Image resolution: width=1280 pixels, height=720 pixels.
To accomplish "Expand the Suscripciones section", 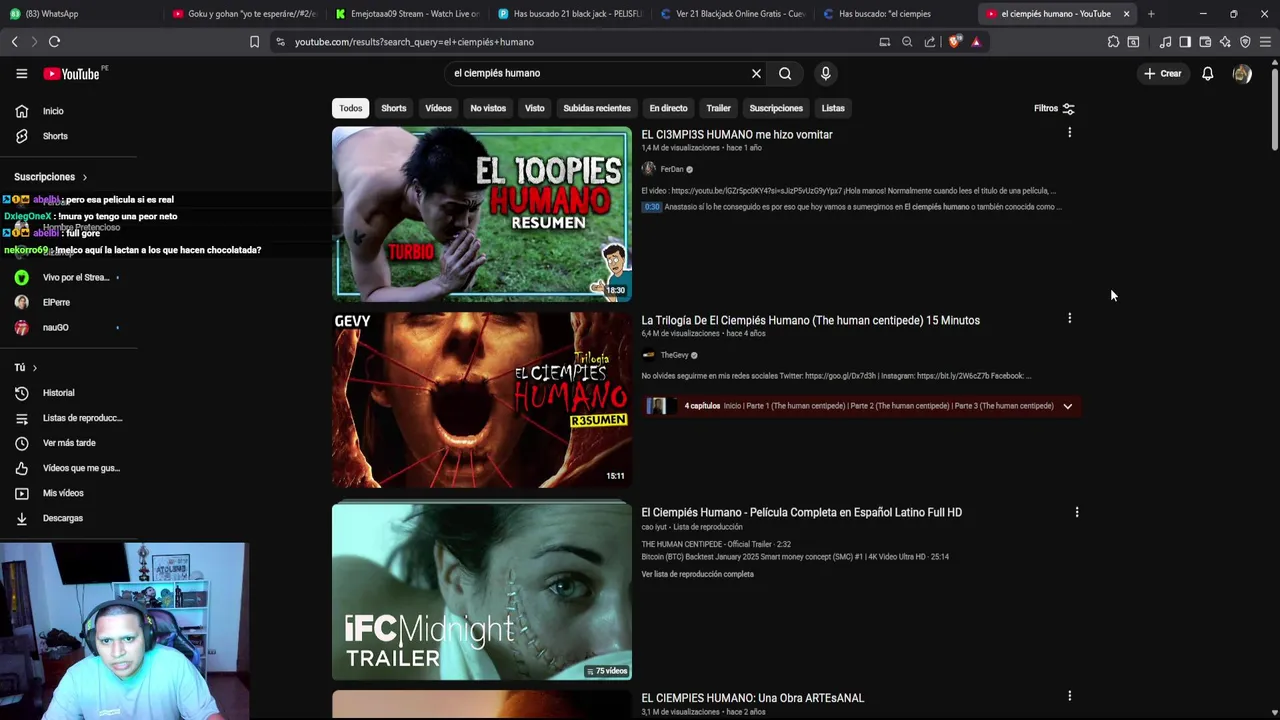I will point(51,177).
